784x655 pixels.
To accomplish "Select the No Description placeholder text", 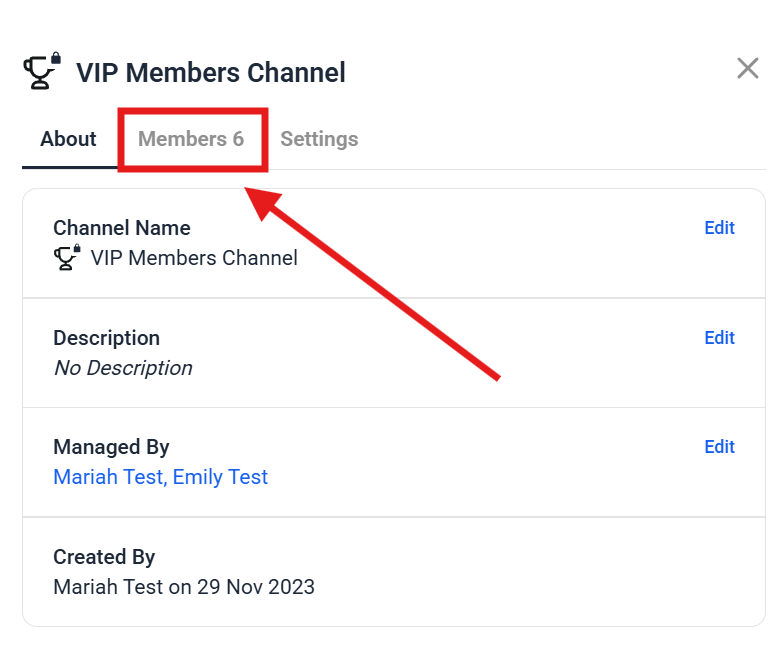I will (x=122, y=368).
